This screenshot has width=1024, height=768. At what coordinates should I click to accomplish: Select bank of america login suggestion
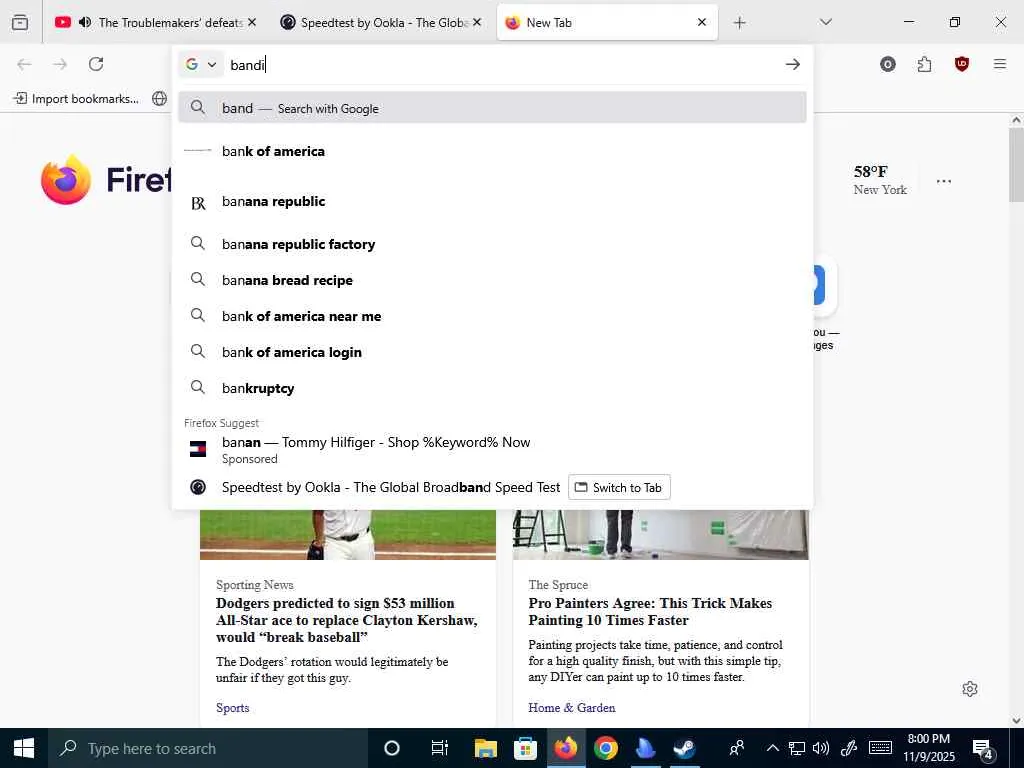pos(492,352)
